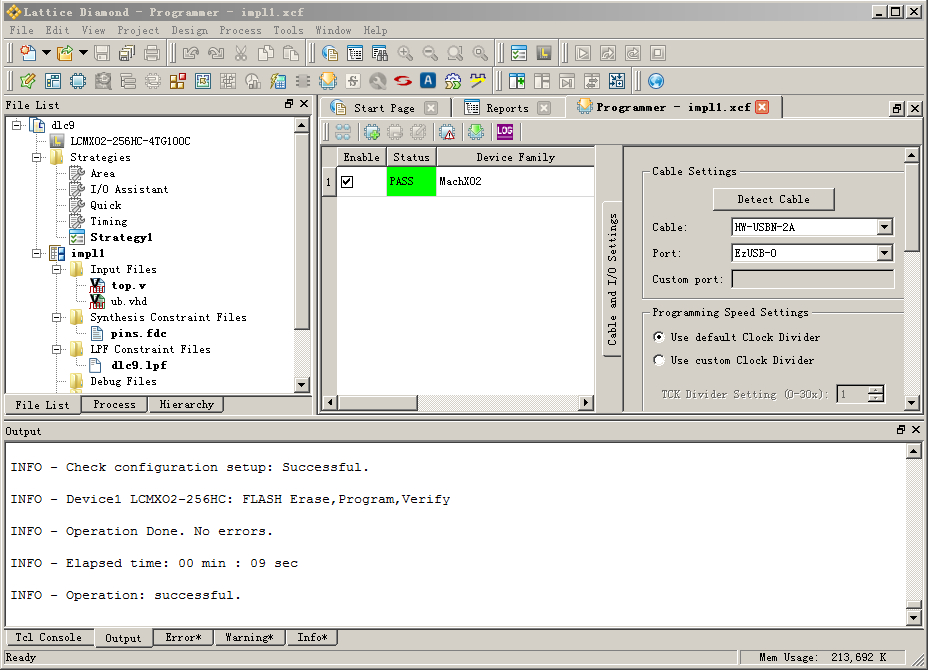Image resolution: width=928 pixels, height=670 pixels.
Task: Collapse the dlc9 project tree node
Action: pyautogui.click(x=17, y=125)
